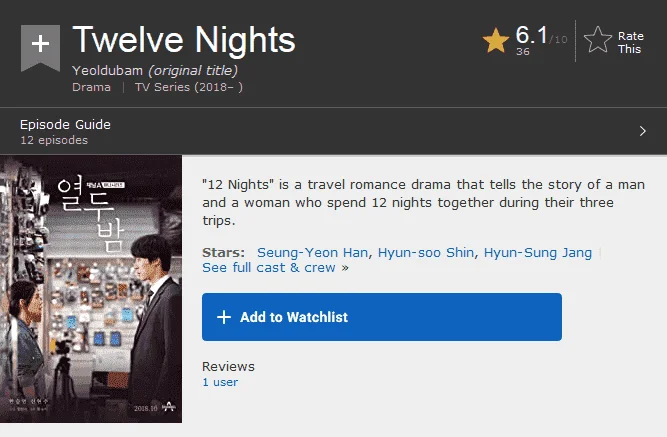Open Hyun-Sung Jang's profile link
Image resolution: width=667 pixels, height=437 pixels.
click(x=538, y=252)
